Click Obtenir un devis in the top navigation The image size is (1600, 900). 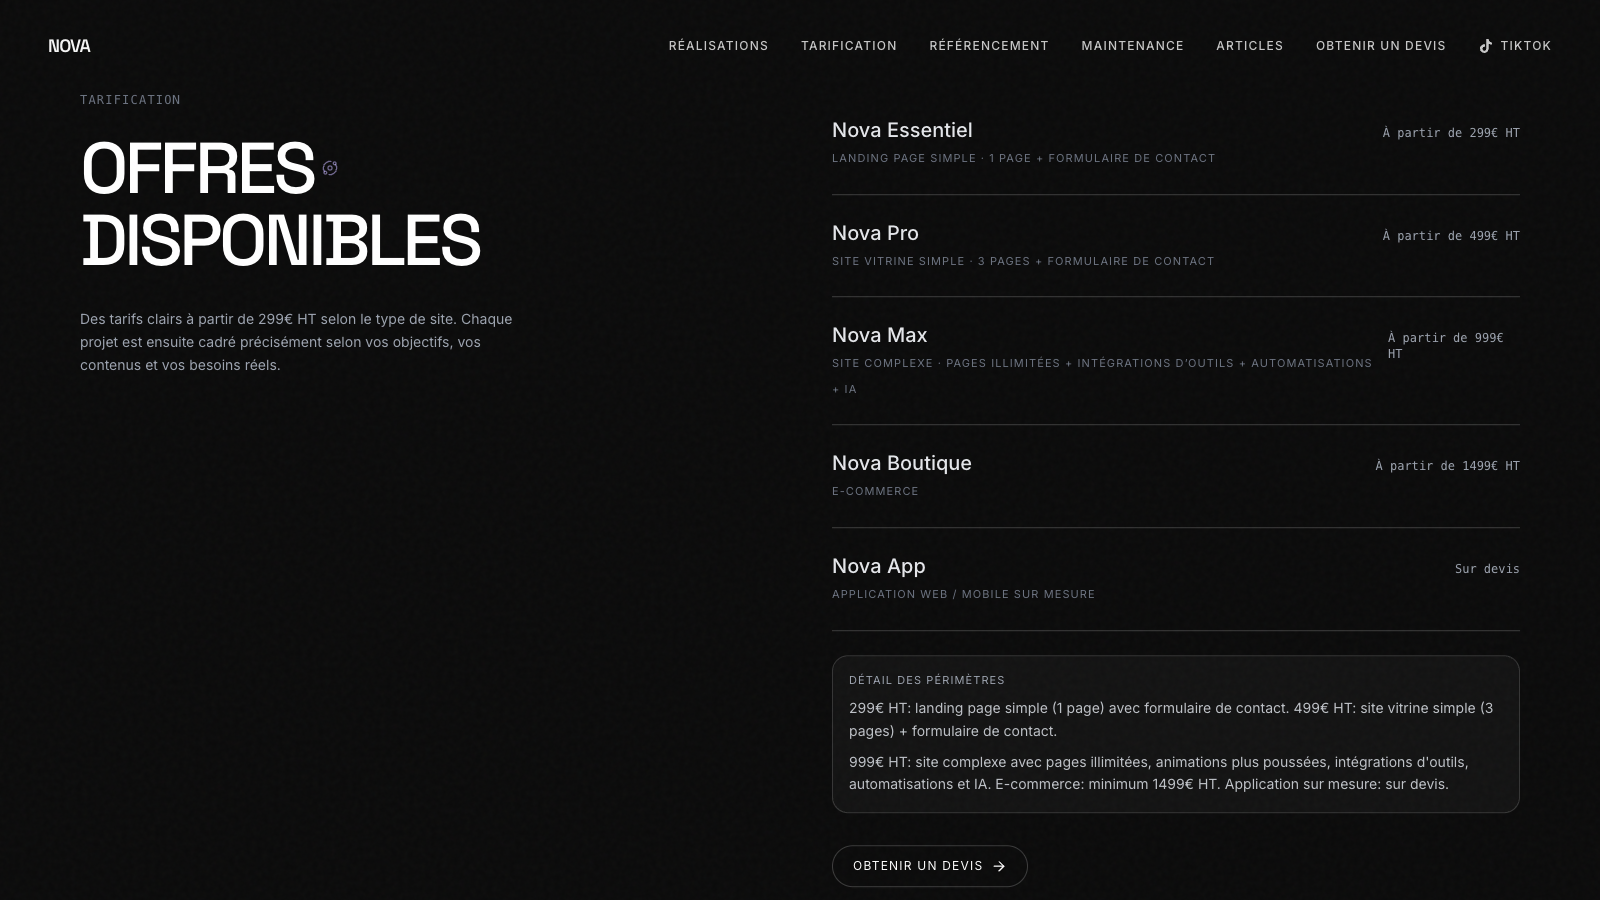[x=1380, y=46]
